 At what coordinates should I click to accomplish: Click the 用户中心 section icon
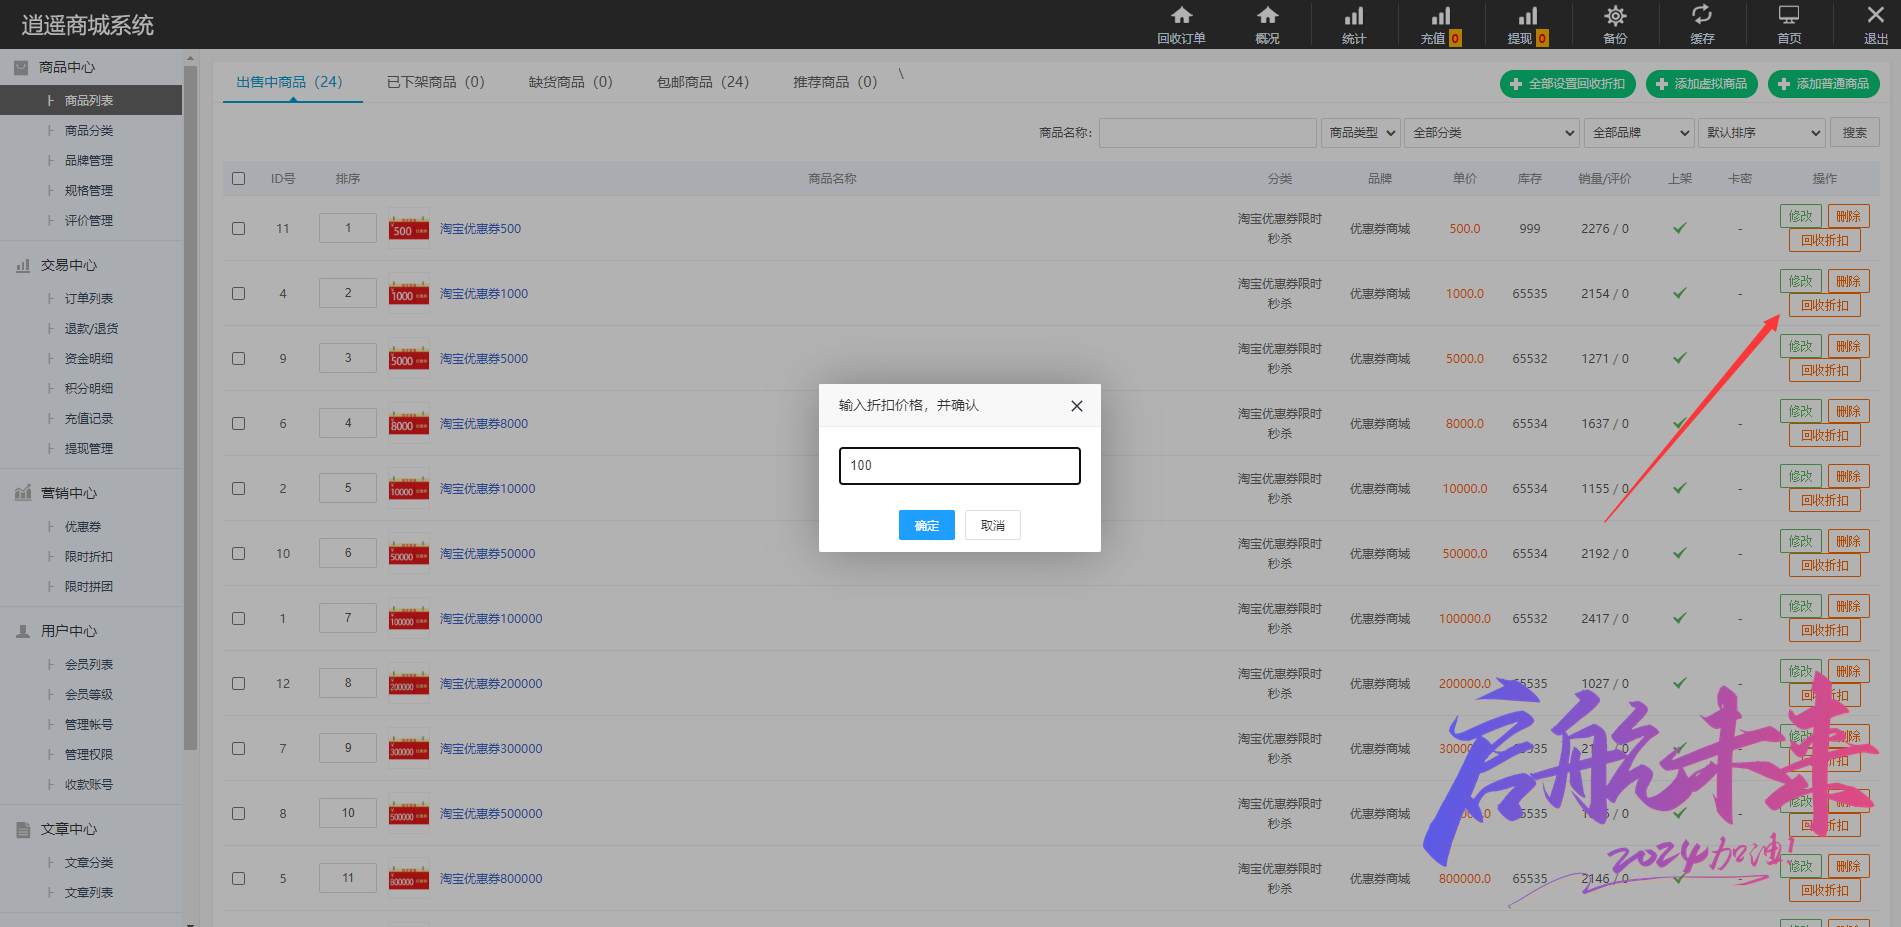23,631
